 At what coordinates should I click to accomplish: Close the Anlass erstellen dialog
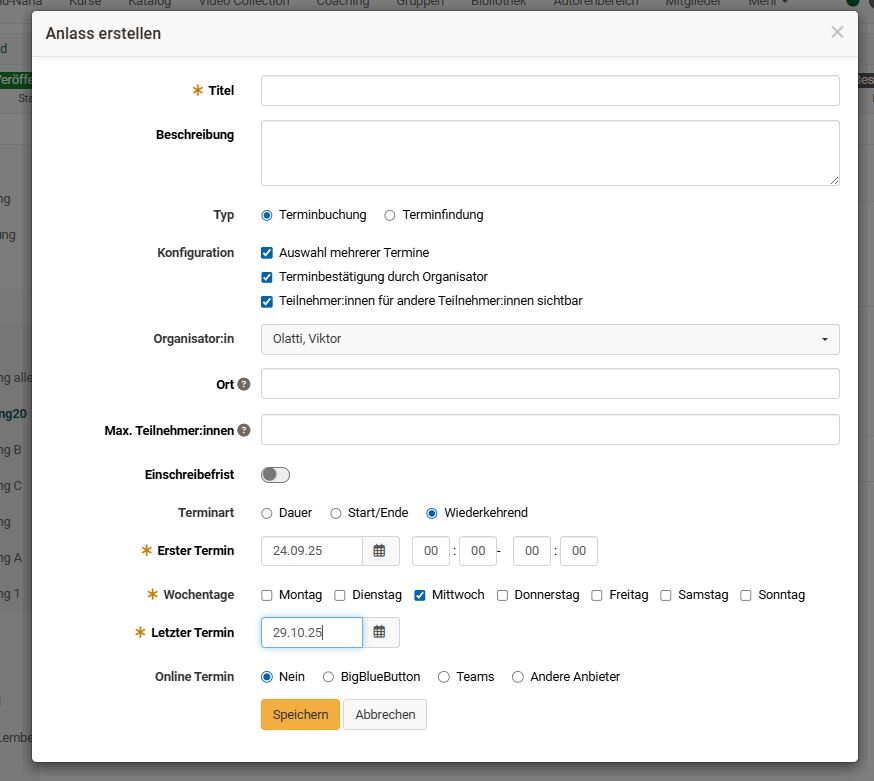837,32
